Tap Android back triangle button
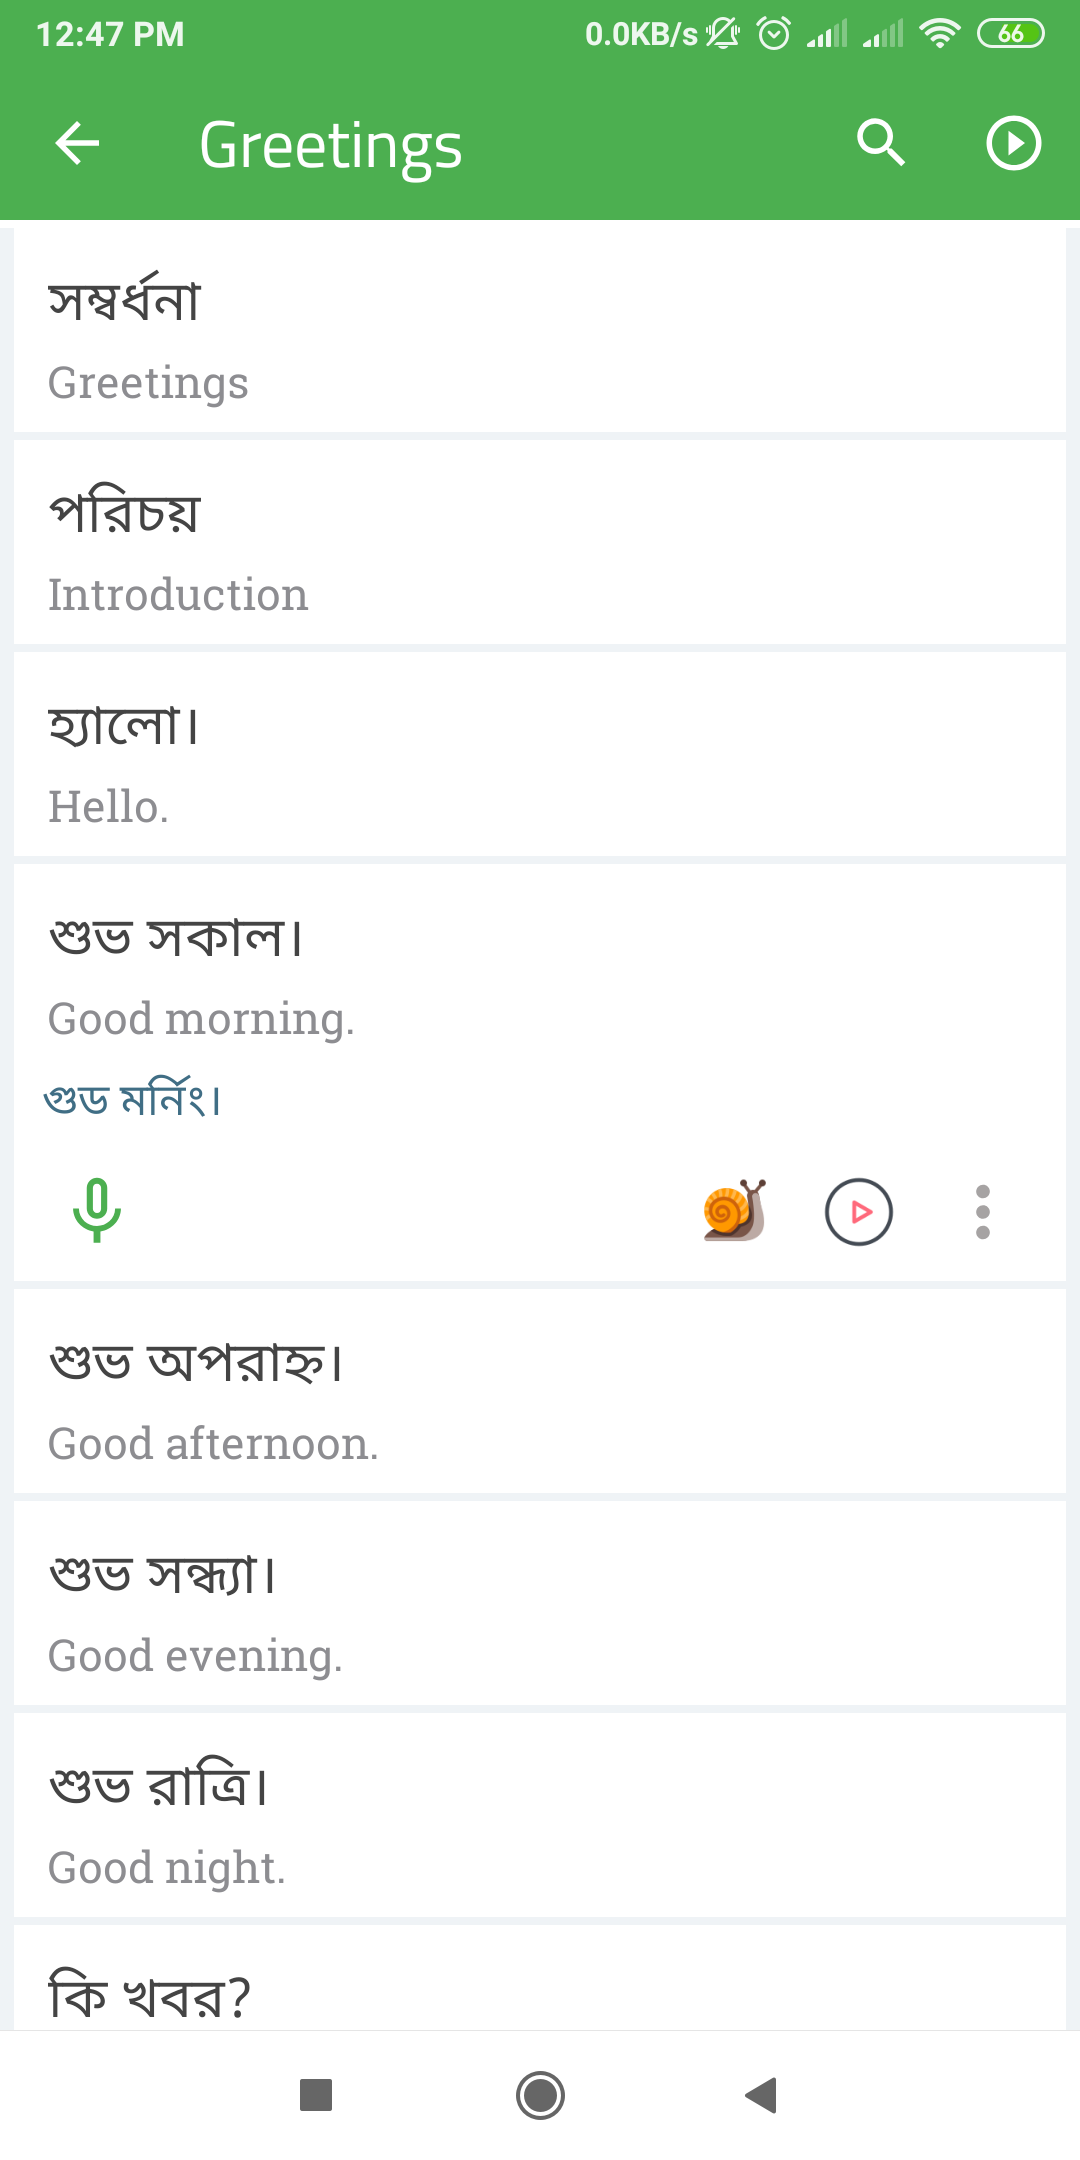1080x2160 pixels. (762, 2095)
